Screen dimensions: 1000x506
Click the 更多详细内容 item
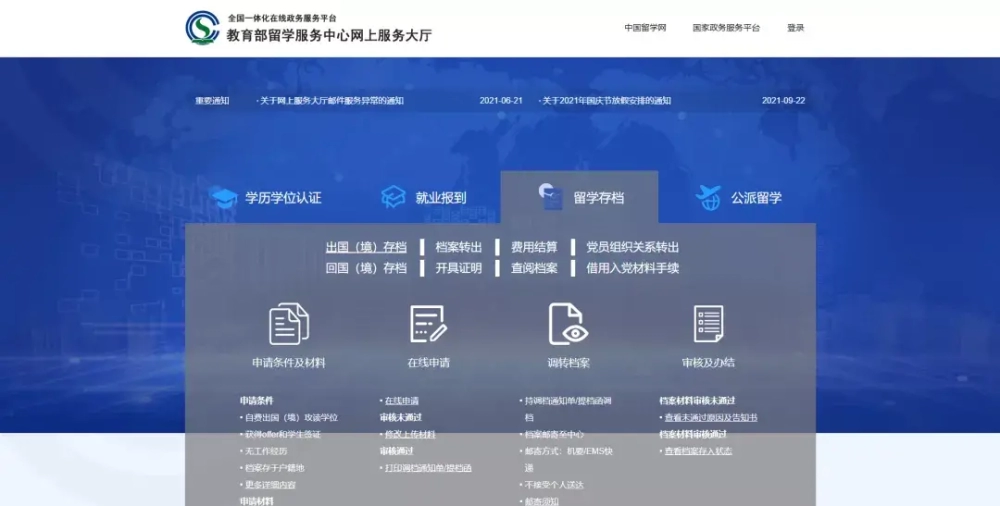coord(270,485)
